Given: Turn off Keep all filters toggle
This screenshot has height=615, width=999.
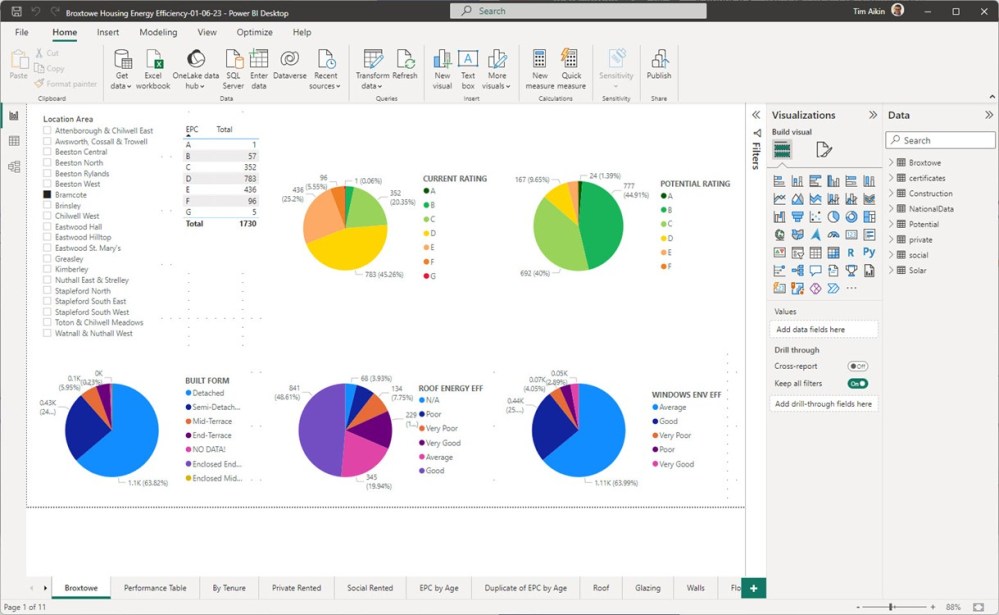Looking at the screenshot, I should pyautogui.click(x=857, y=384).
